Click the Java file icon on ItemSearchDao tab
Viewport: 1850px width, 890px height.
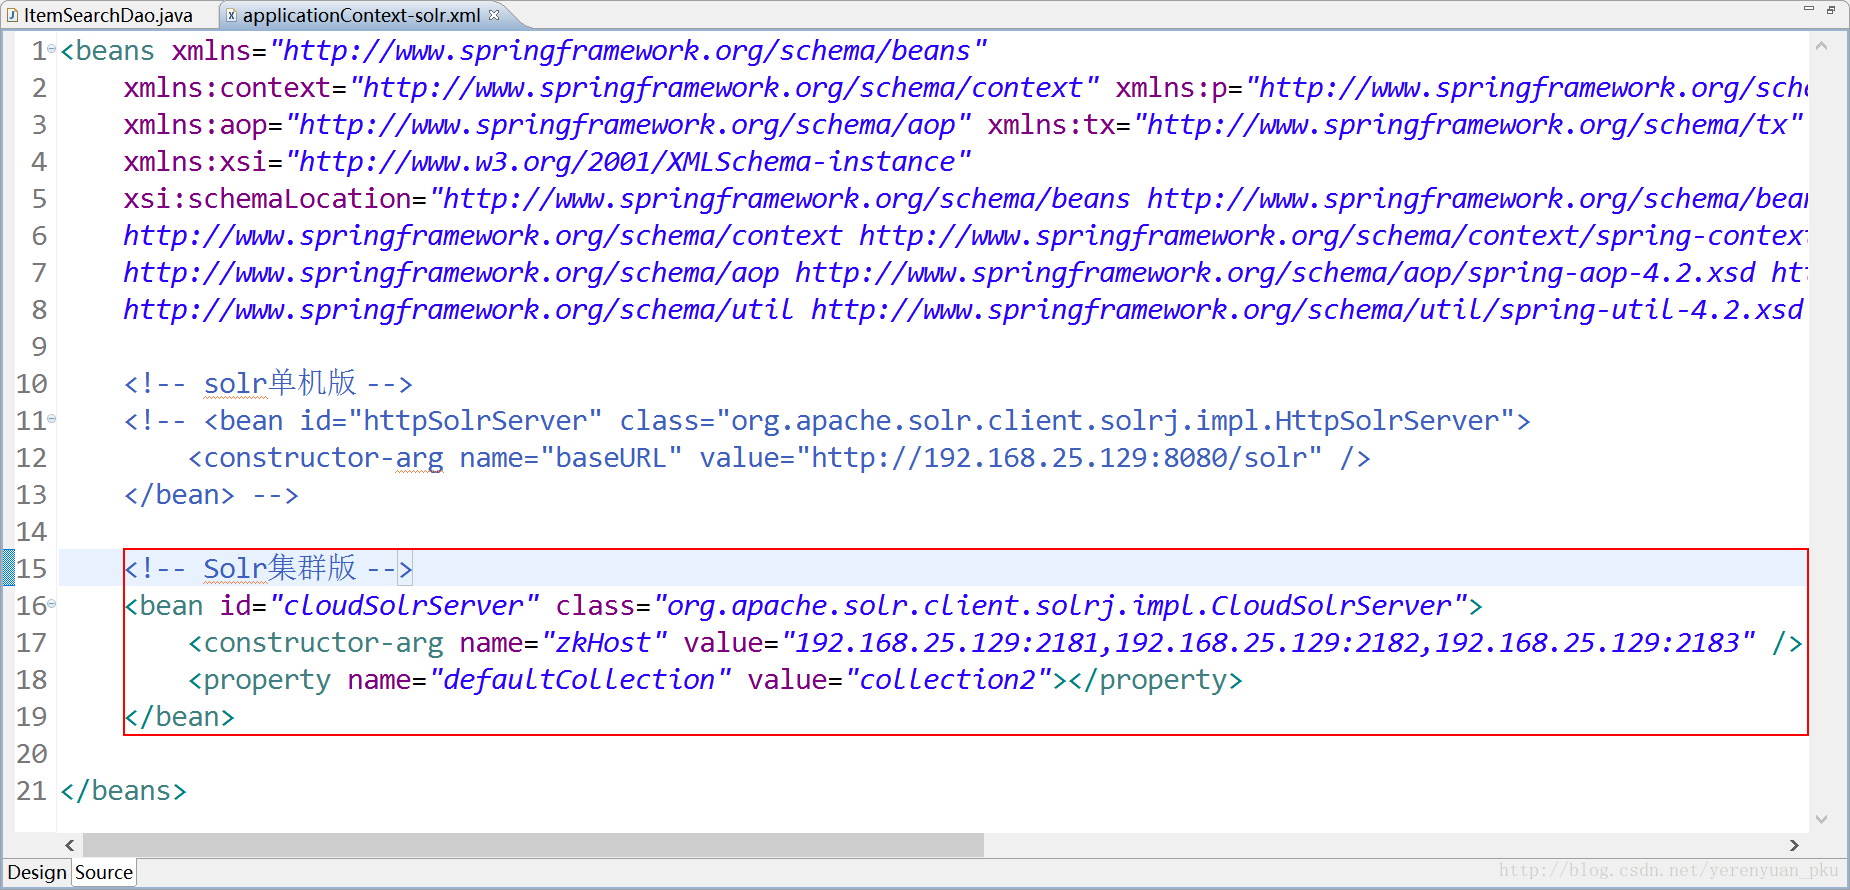pos(12,15)
